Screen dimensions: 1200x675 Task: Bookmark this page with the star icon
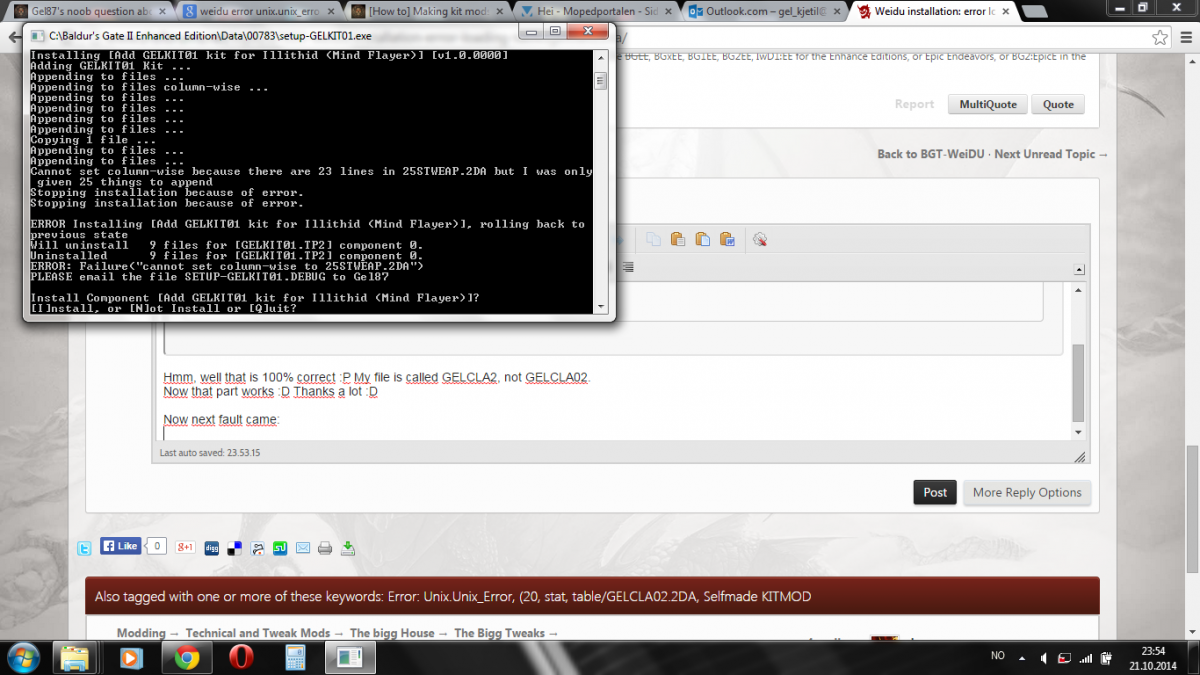pos(1159,37)
